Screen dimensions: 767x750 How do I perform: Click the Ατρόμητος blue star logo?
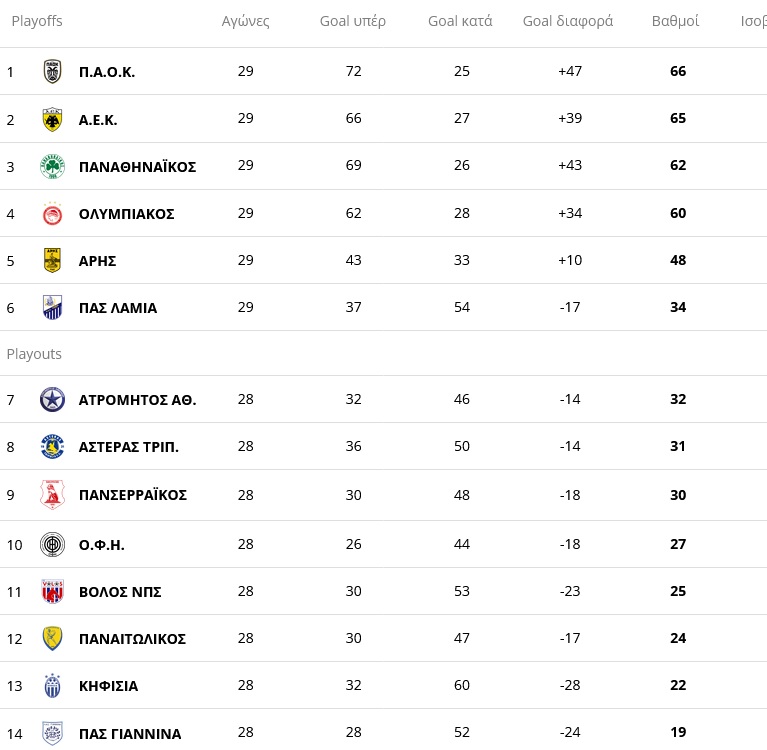pyautogui.click(x=52, y=399)
